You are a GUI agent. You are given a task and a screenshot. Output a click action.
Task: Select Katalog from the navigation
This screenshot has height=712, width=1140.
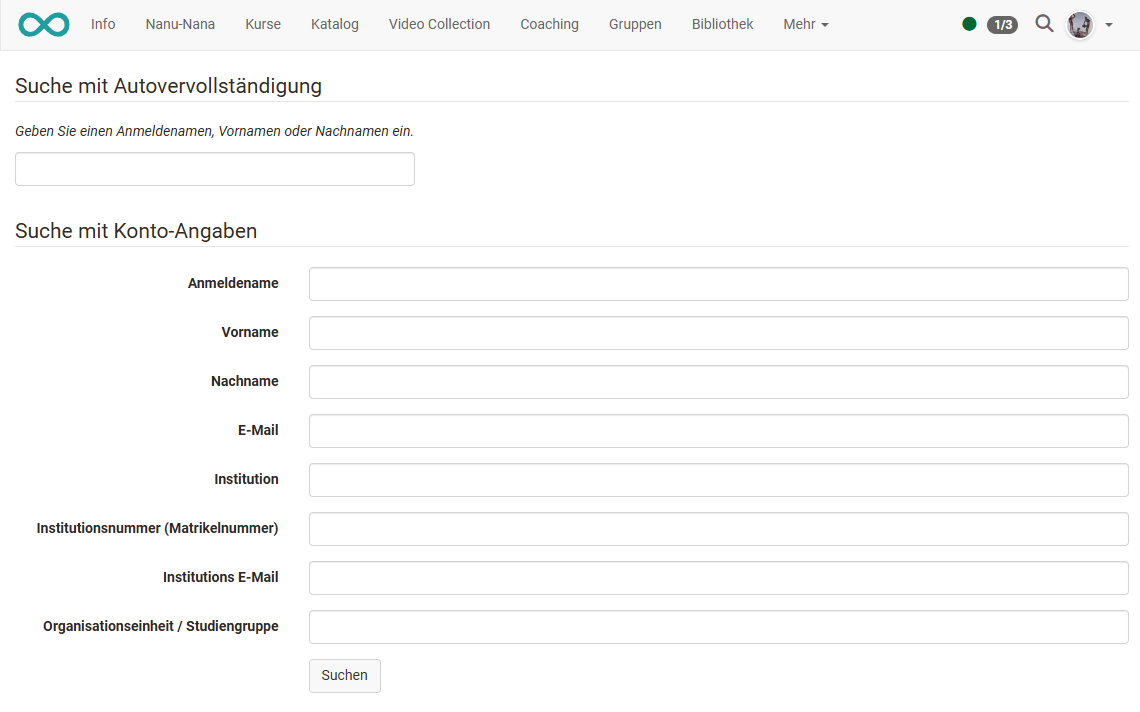coord(334,24)
